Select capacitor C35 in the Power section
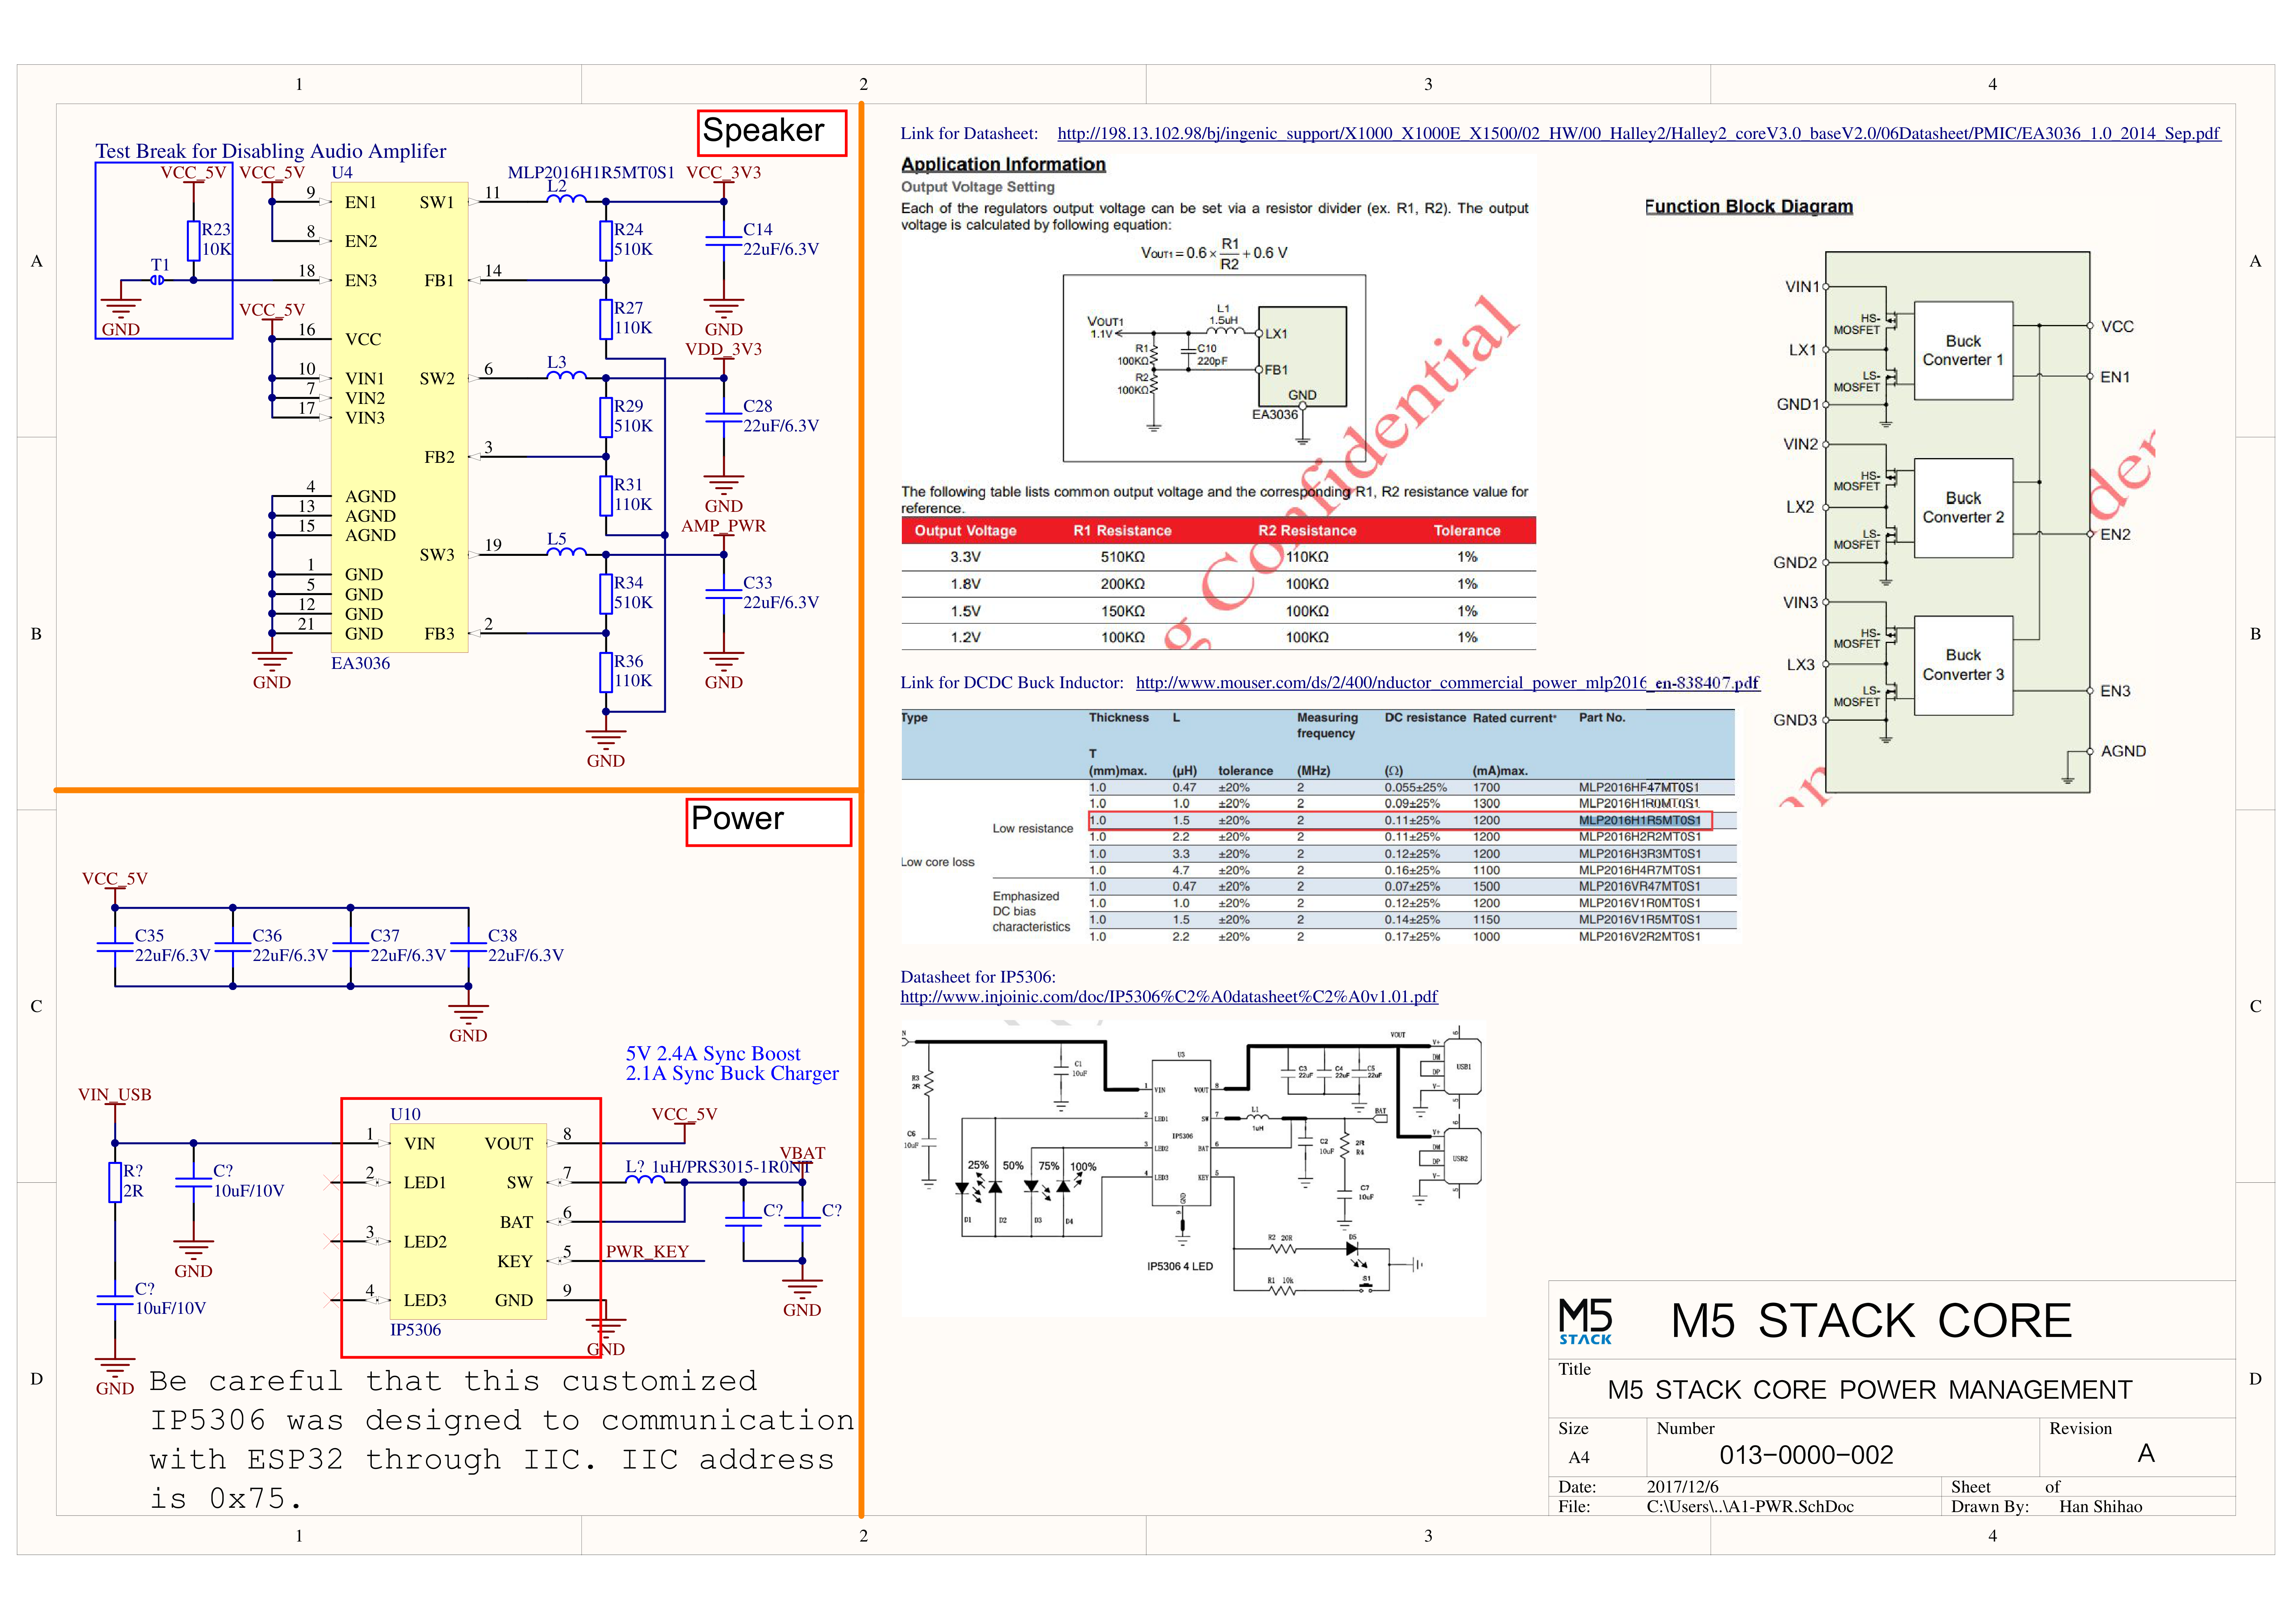 (116, 946)
